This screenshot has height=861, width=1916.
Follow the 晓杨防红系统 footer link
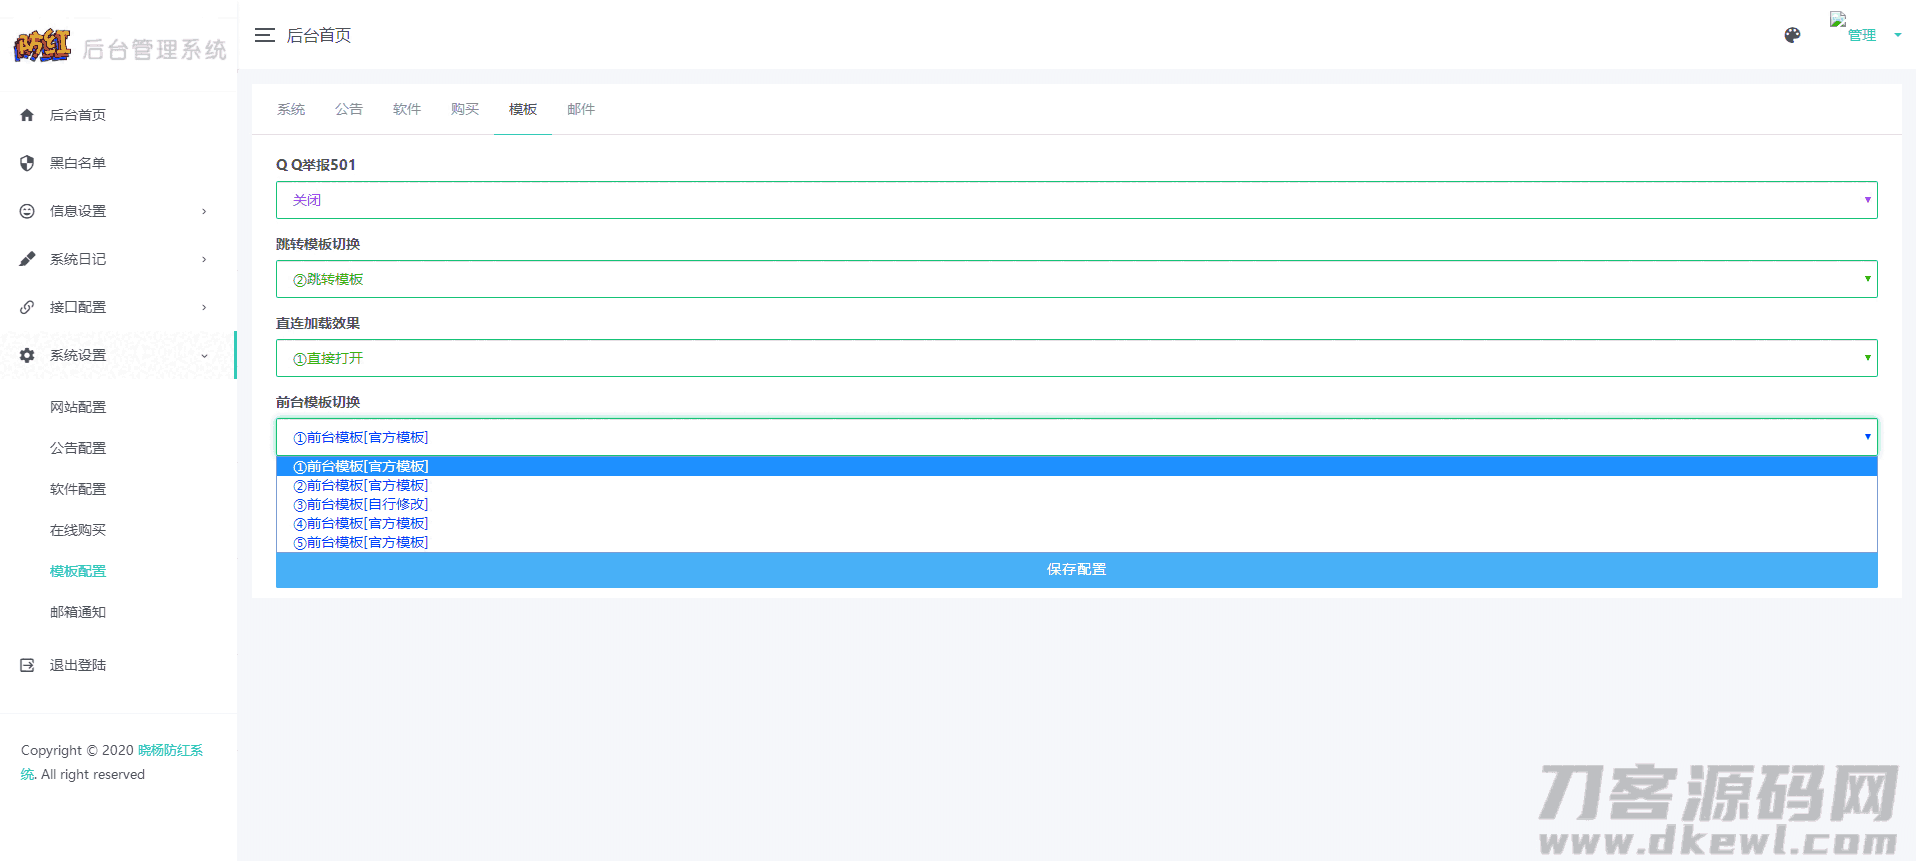point(170,751)
